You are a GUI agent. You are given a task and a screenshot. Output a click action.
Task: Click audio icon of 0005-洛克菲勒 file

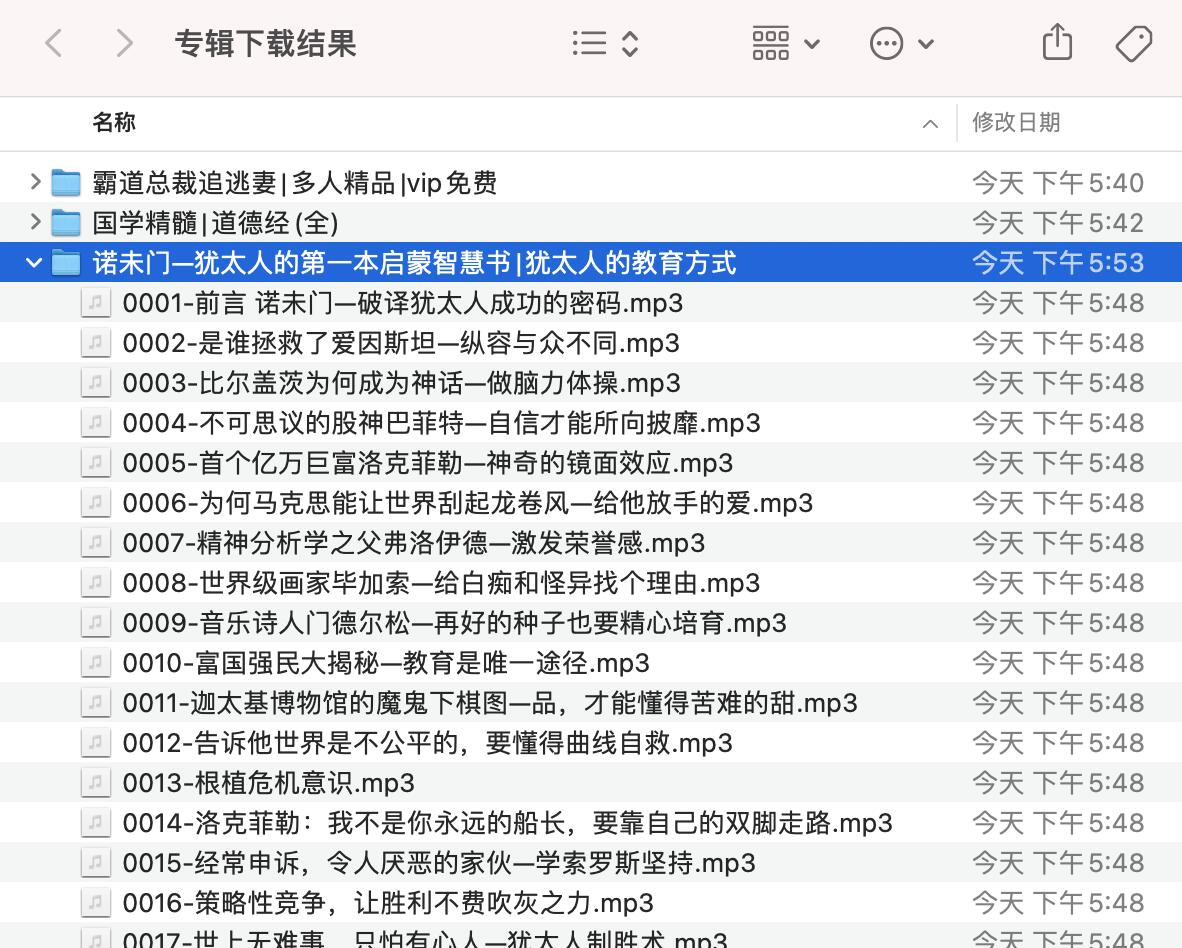point(96,462)
